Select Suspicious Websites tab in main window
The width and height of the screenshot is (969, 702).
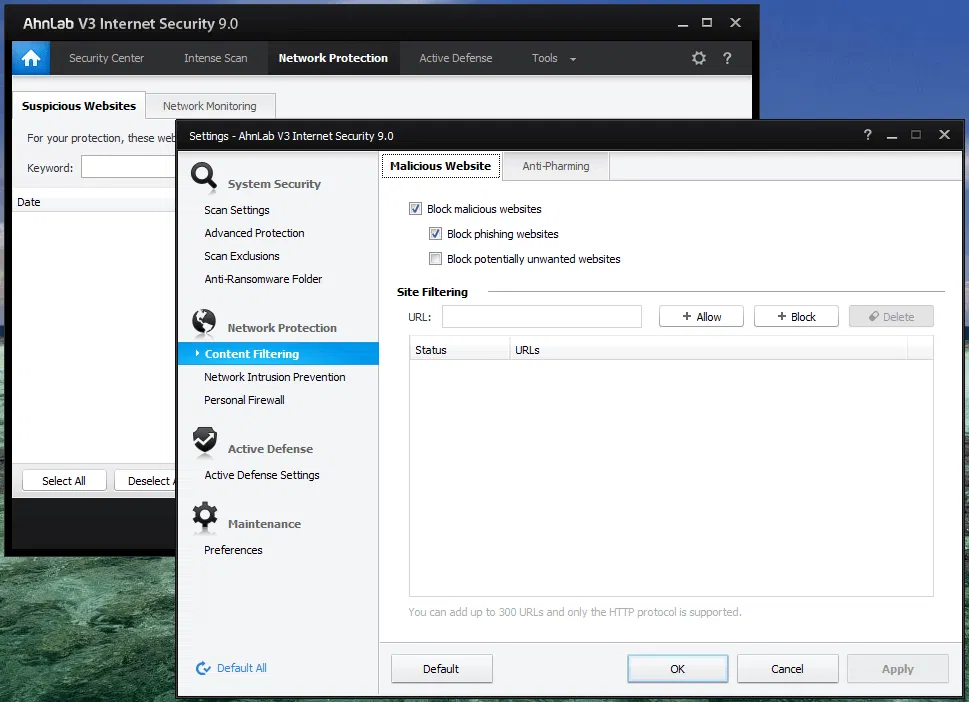pos(79,106)
